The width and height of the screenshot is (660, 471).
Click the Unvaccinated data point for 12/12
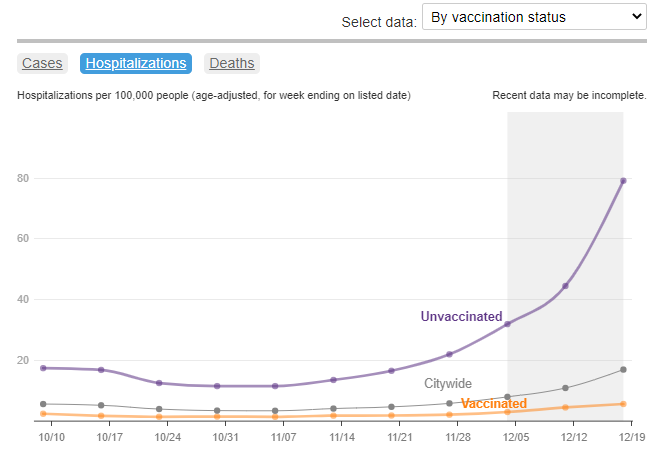tap(565, 286)
